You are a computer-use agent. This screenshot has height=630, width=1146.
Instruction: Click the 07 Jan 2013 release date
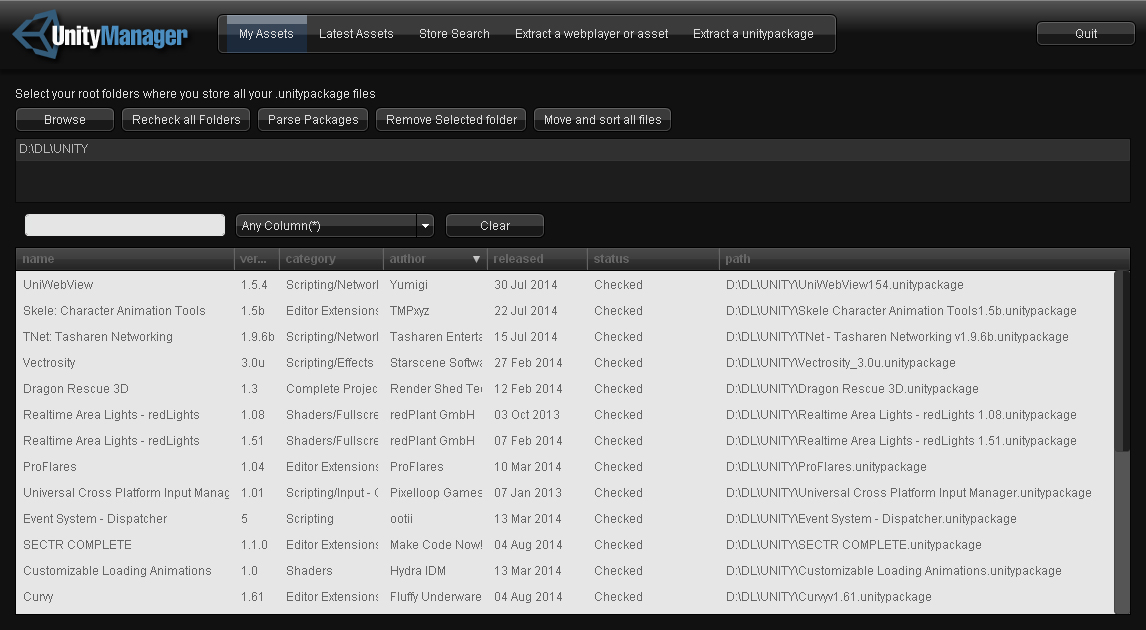click(x=528, y=493)
